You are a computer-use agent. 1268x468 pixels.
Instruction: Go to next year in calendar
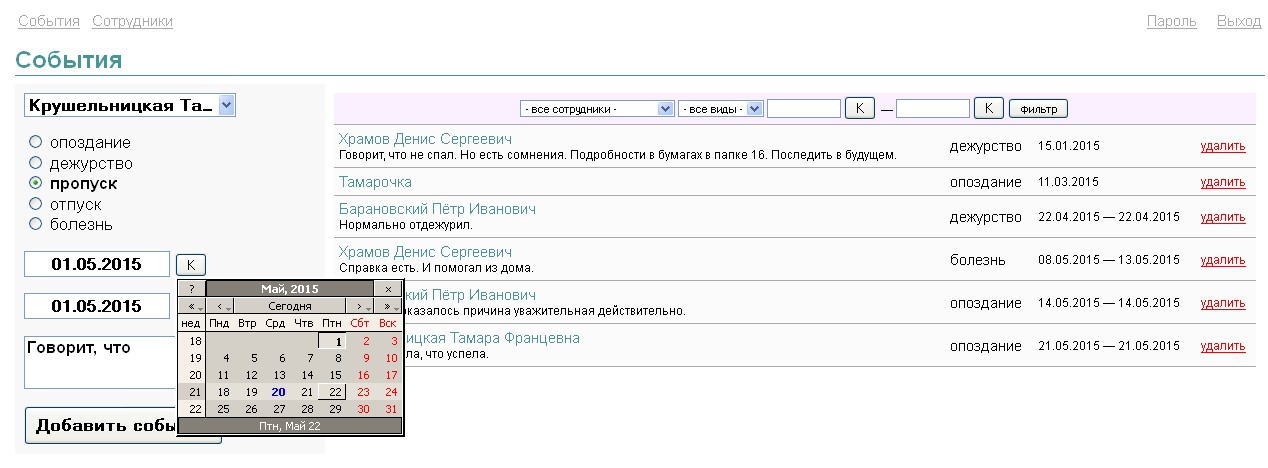tap(388, 306)
